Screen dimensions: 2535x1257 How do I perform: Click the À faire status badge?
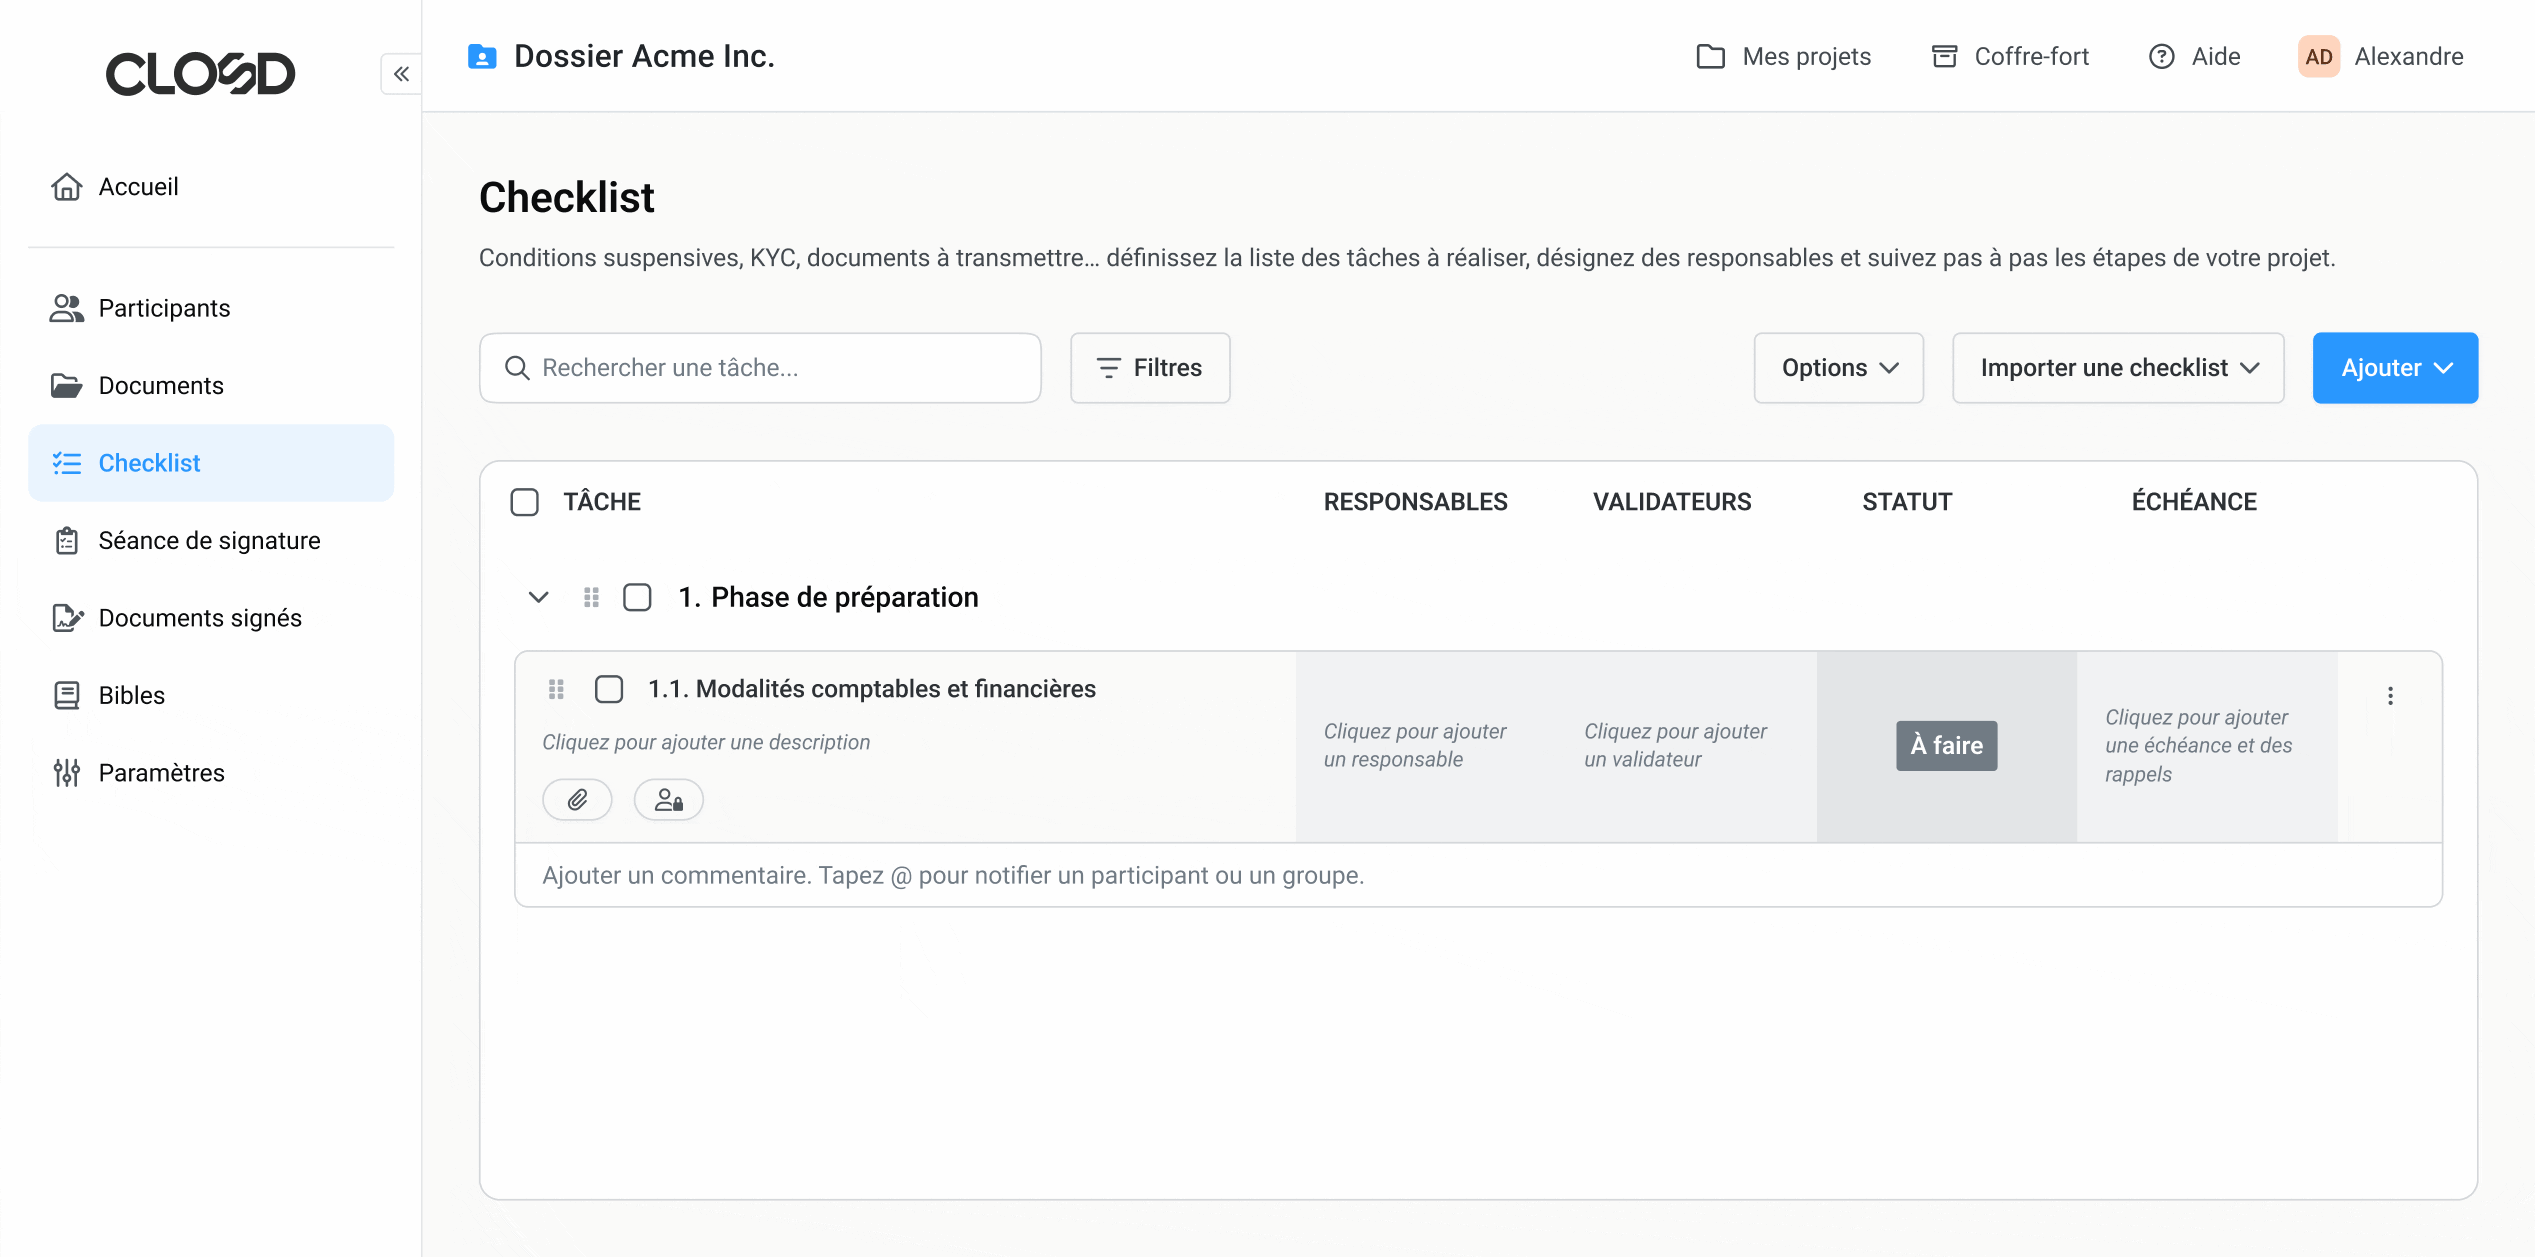1946,746
